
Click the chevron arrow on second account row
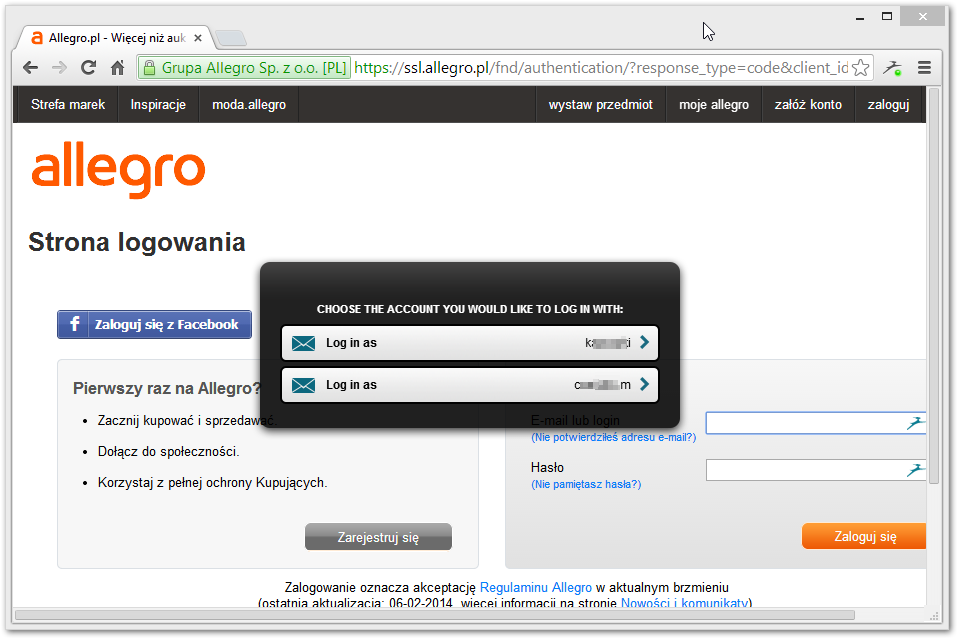coord(644,384)
